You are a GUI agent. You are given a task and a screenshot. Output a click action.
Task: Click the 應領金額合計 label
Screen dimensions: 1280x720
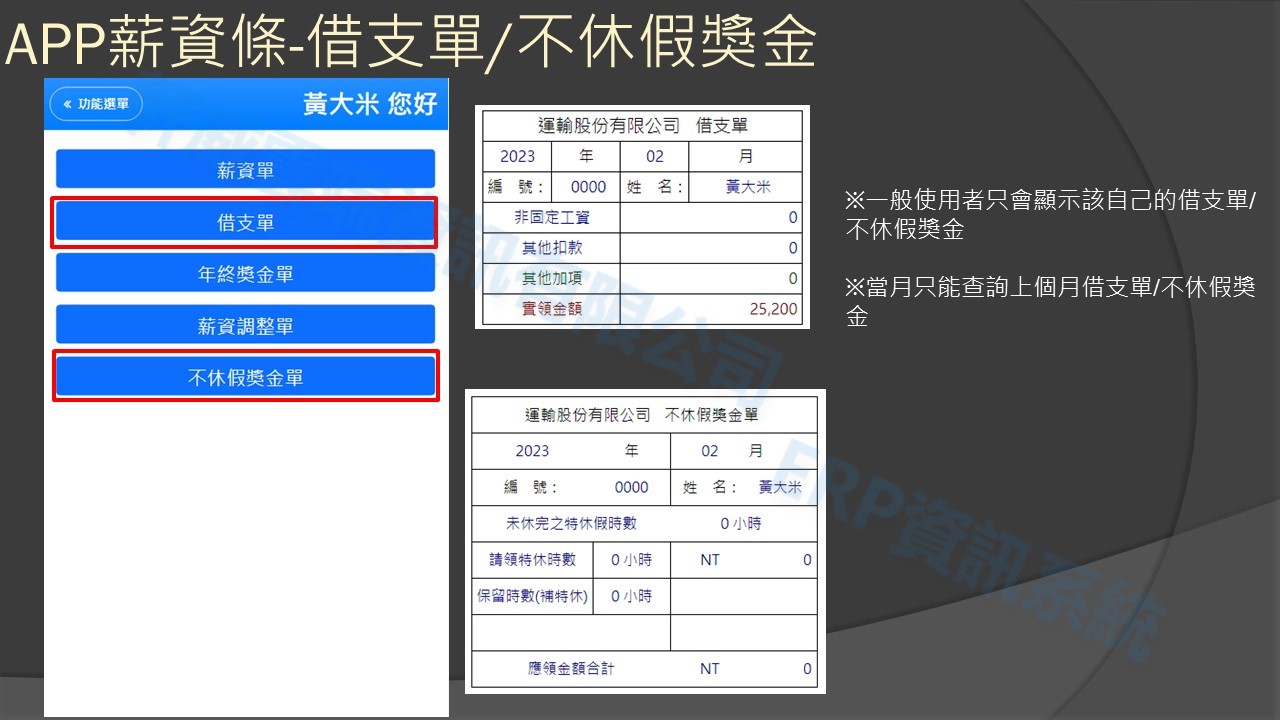tap(571, 669)
